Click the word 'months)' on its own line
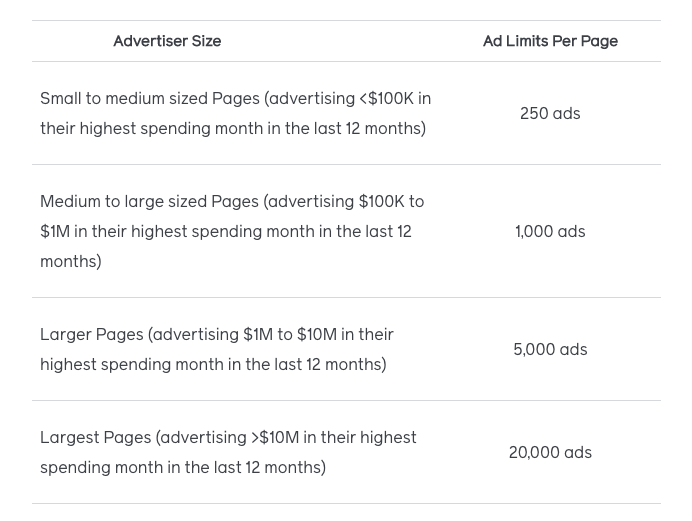The width and height of the screenshot is (692, 521). tap(71, 262)
